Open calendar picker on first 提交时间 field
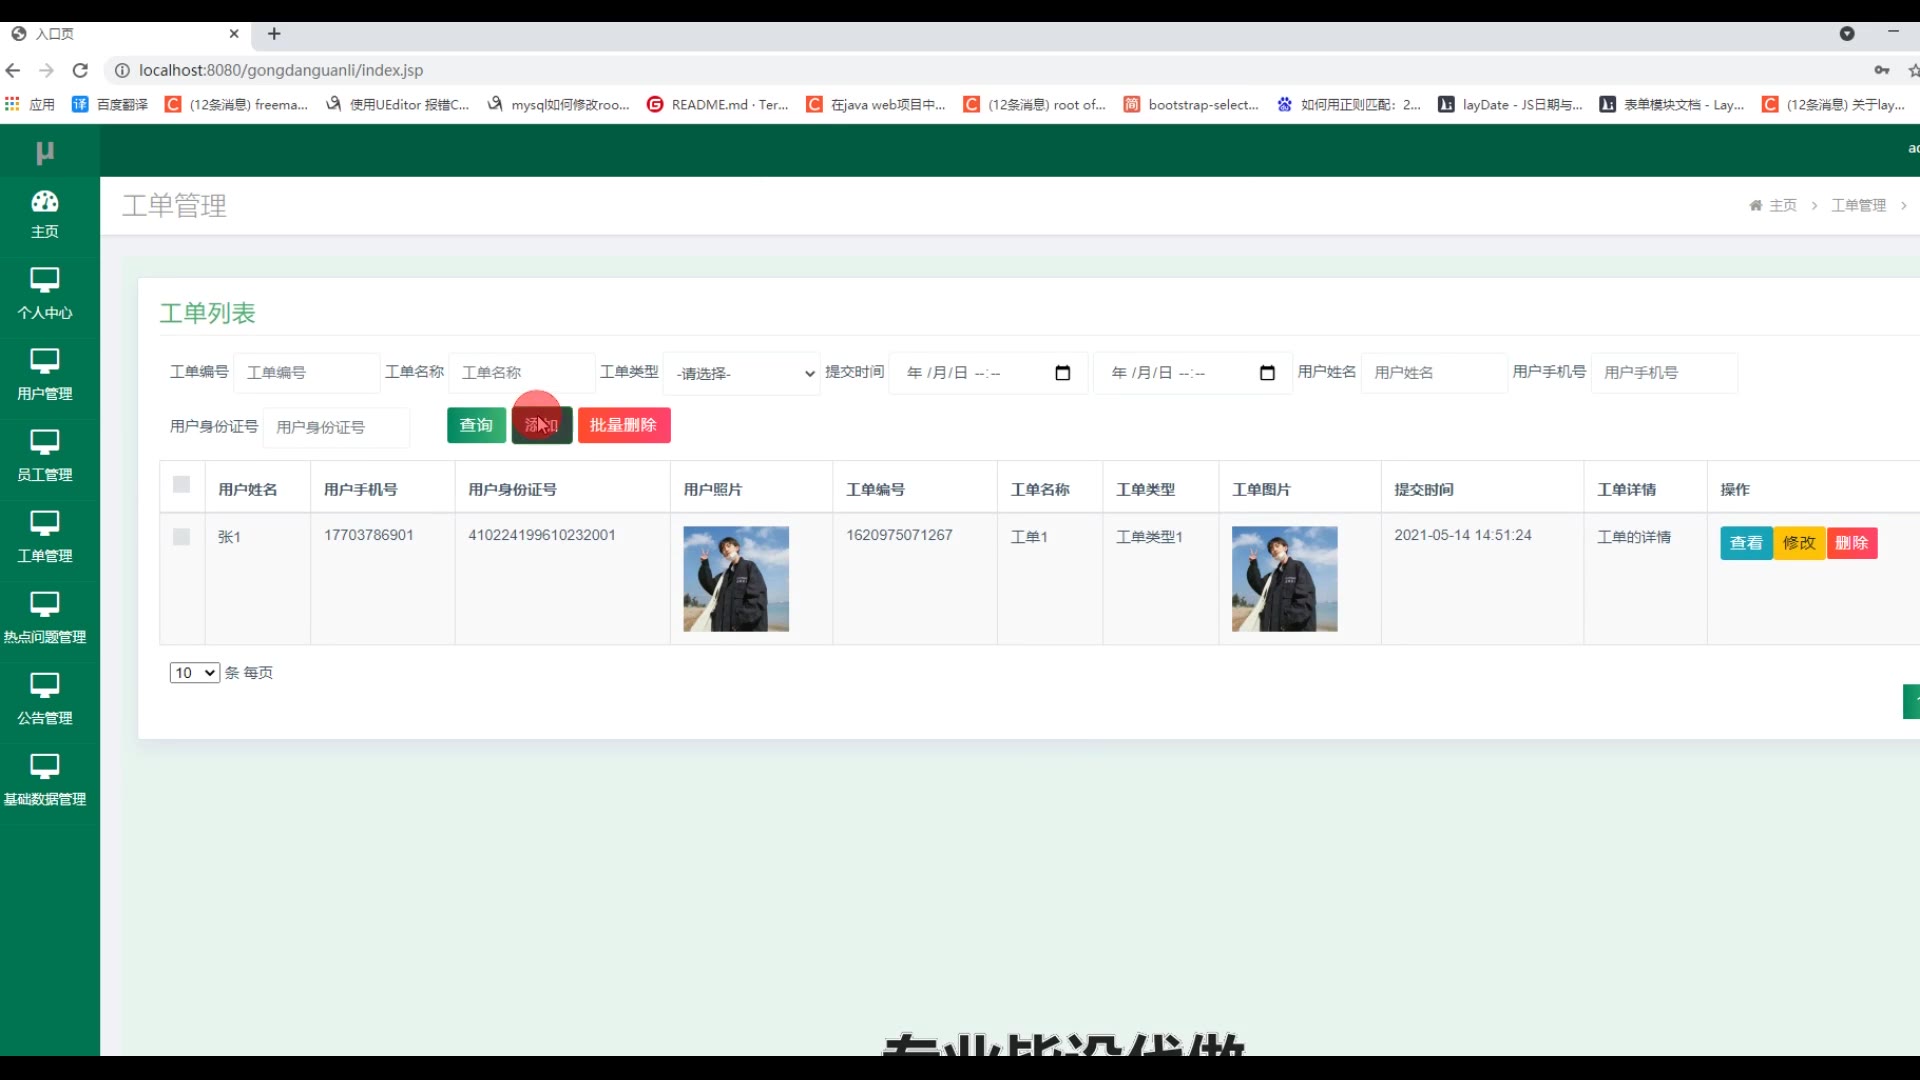This screenshot has width=1920, height=1080. click(x=1062, y=373)
